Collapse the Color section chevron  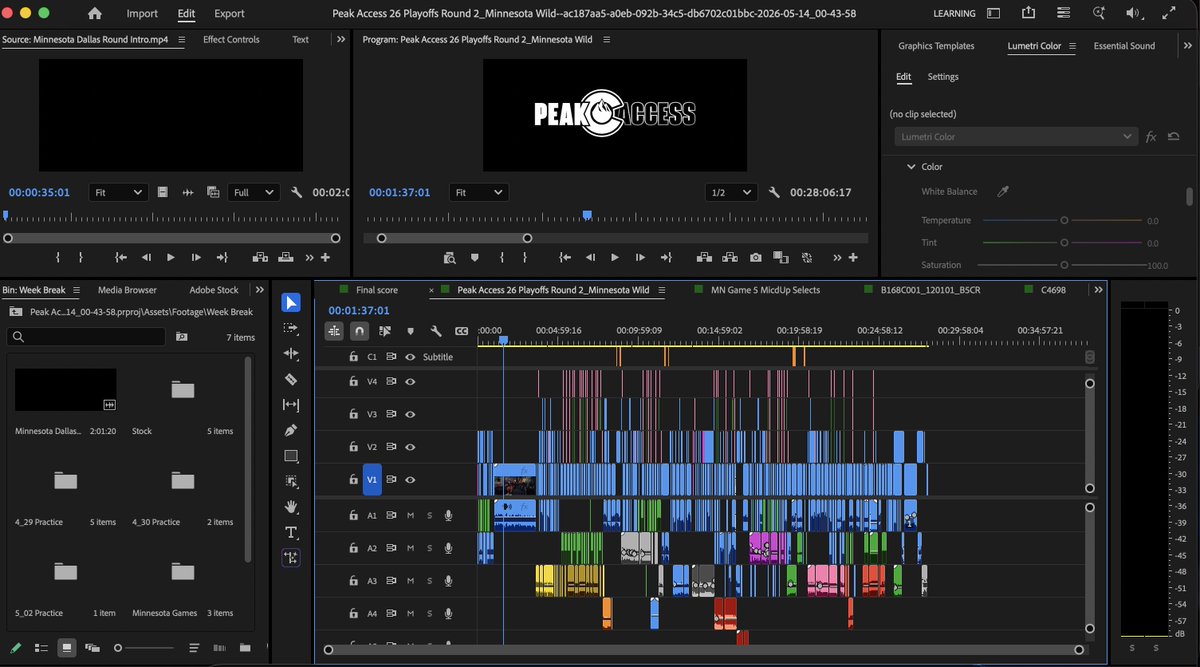click(911, 167)
